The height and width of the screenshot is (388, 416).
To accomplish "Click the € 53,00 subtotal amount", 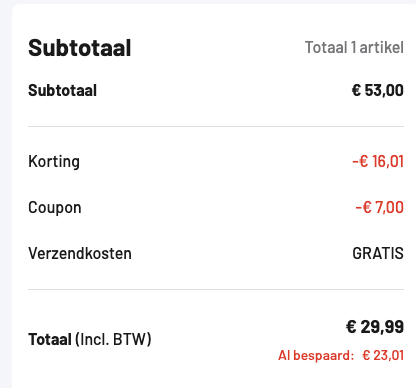I will [x=378, y=90].
